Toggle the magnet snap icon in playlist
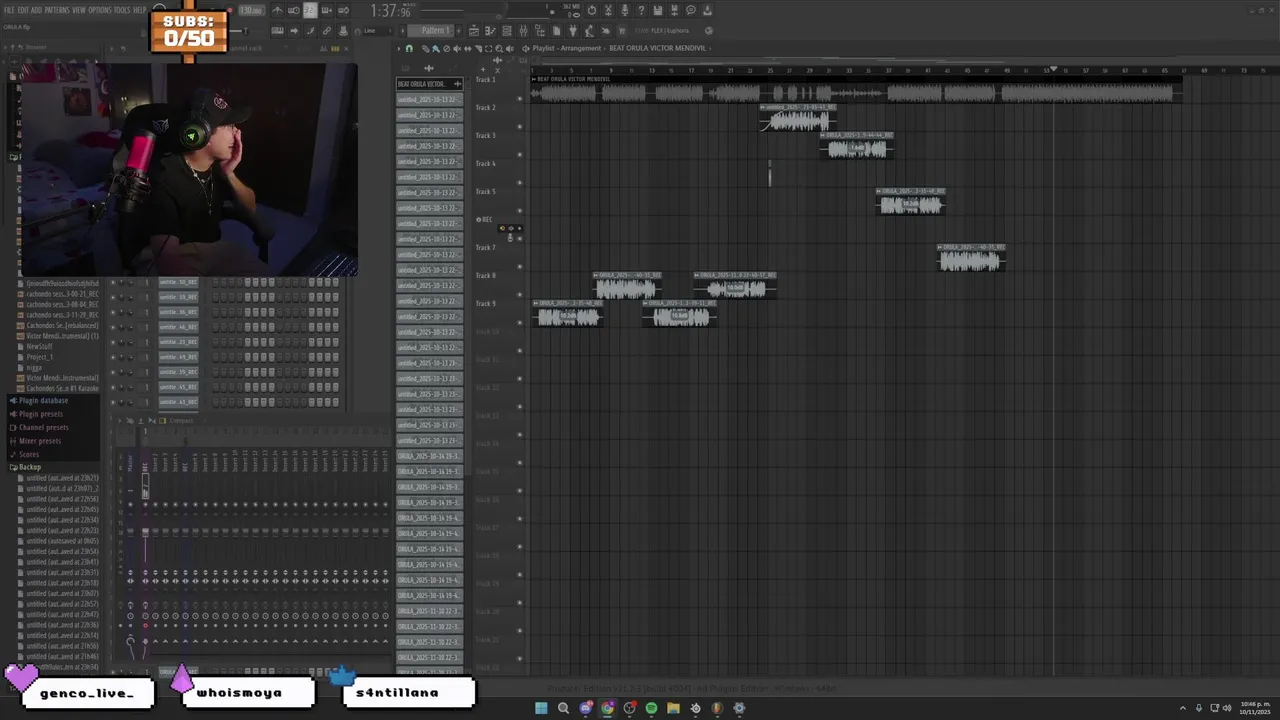Viewport: 1280px width, 720px height. [x=409, y=49]
